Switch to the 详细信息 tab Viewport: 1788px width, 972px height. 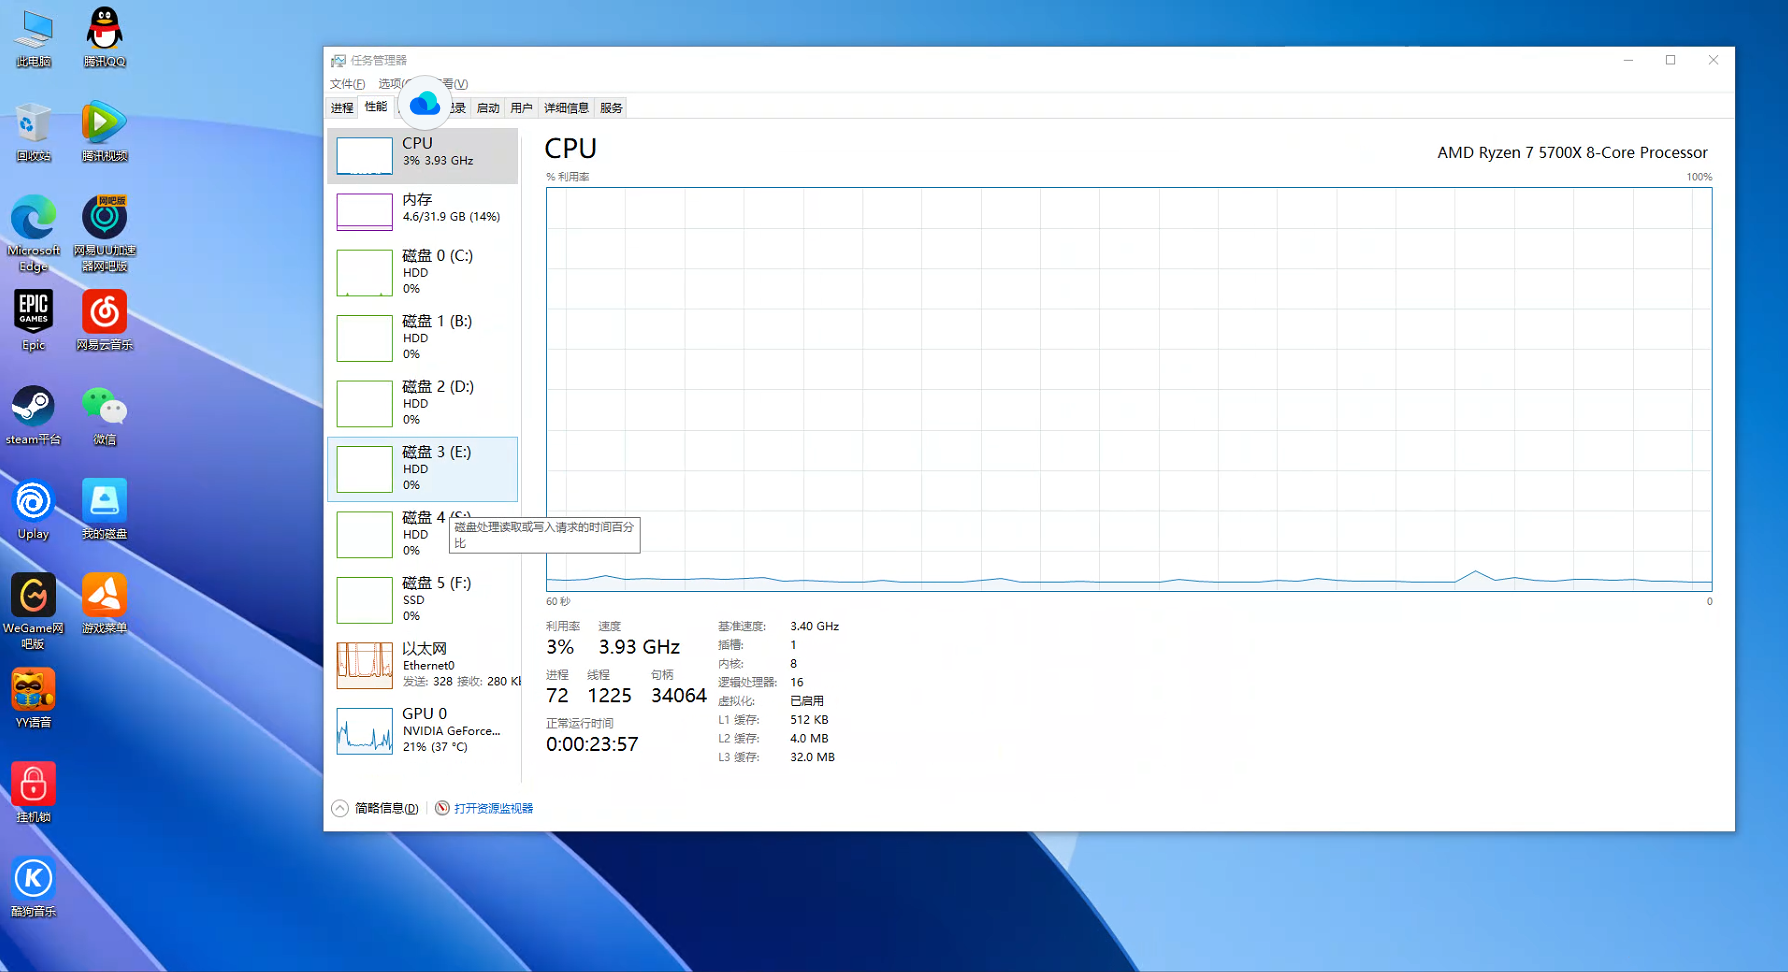point(566,108)
